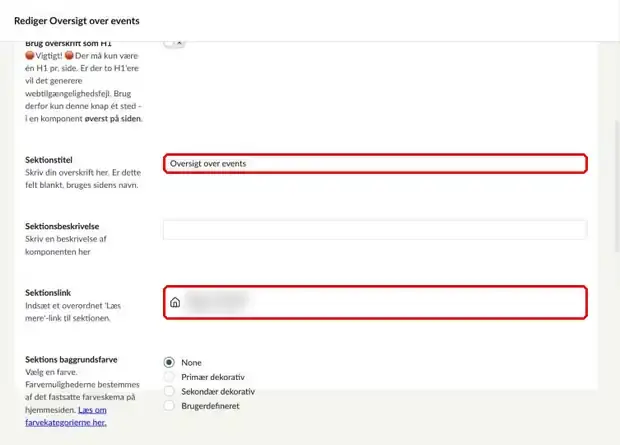Click the Sektionsbeskrivelse field label
Image resolution: width=620 pixels, height=445 pixels.
(62, 226)
